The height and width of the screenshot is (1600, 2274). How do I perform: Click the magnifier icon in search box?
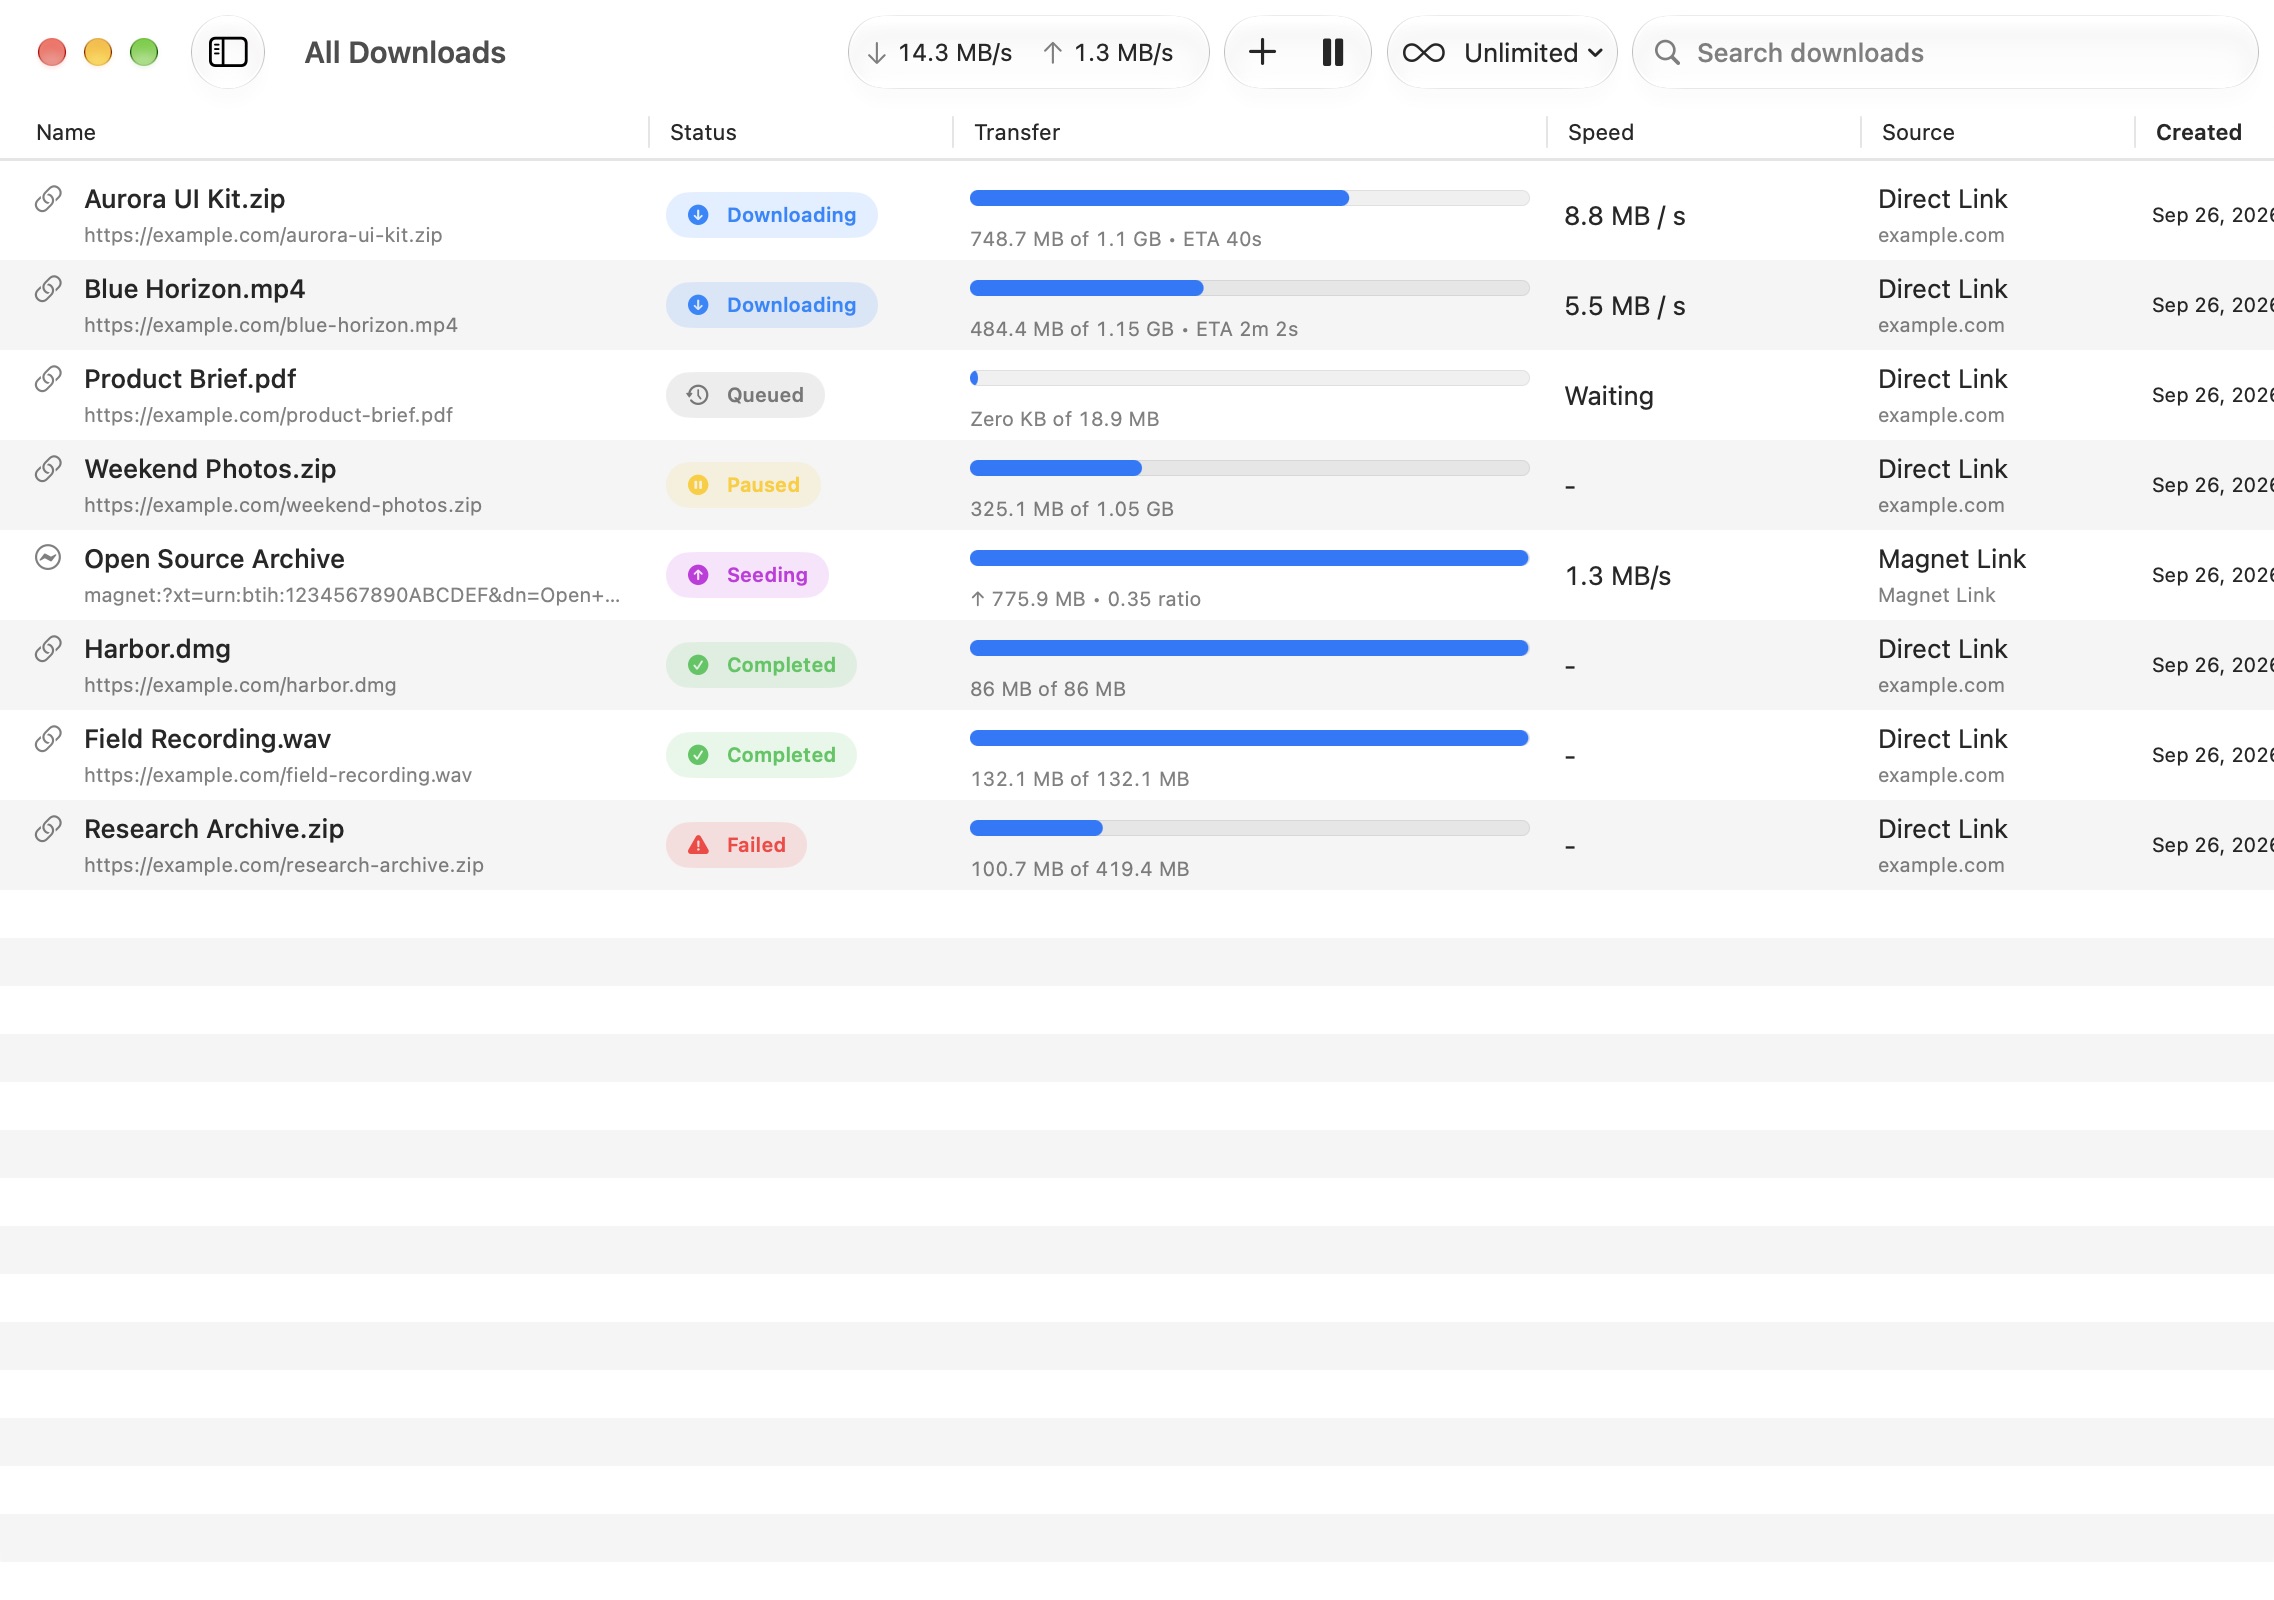[x=1667, y=52]
